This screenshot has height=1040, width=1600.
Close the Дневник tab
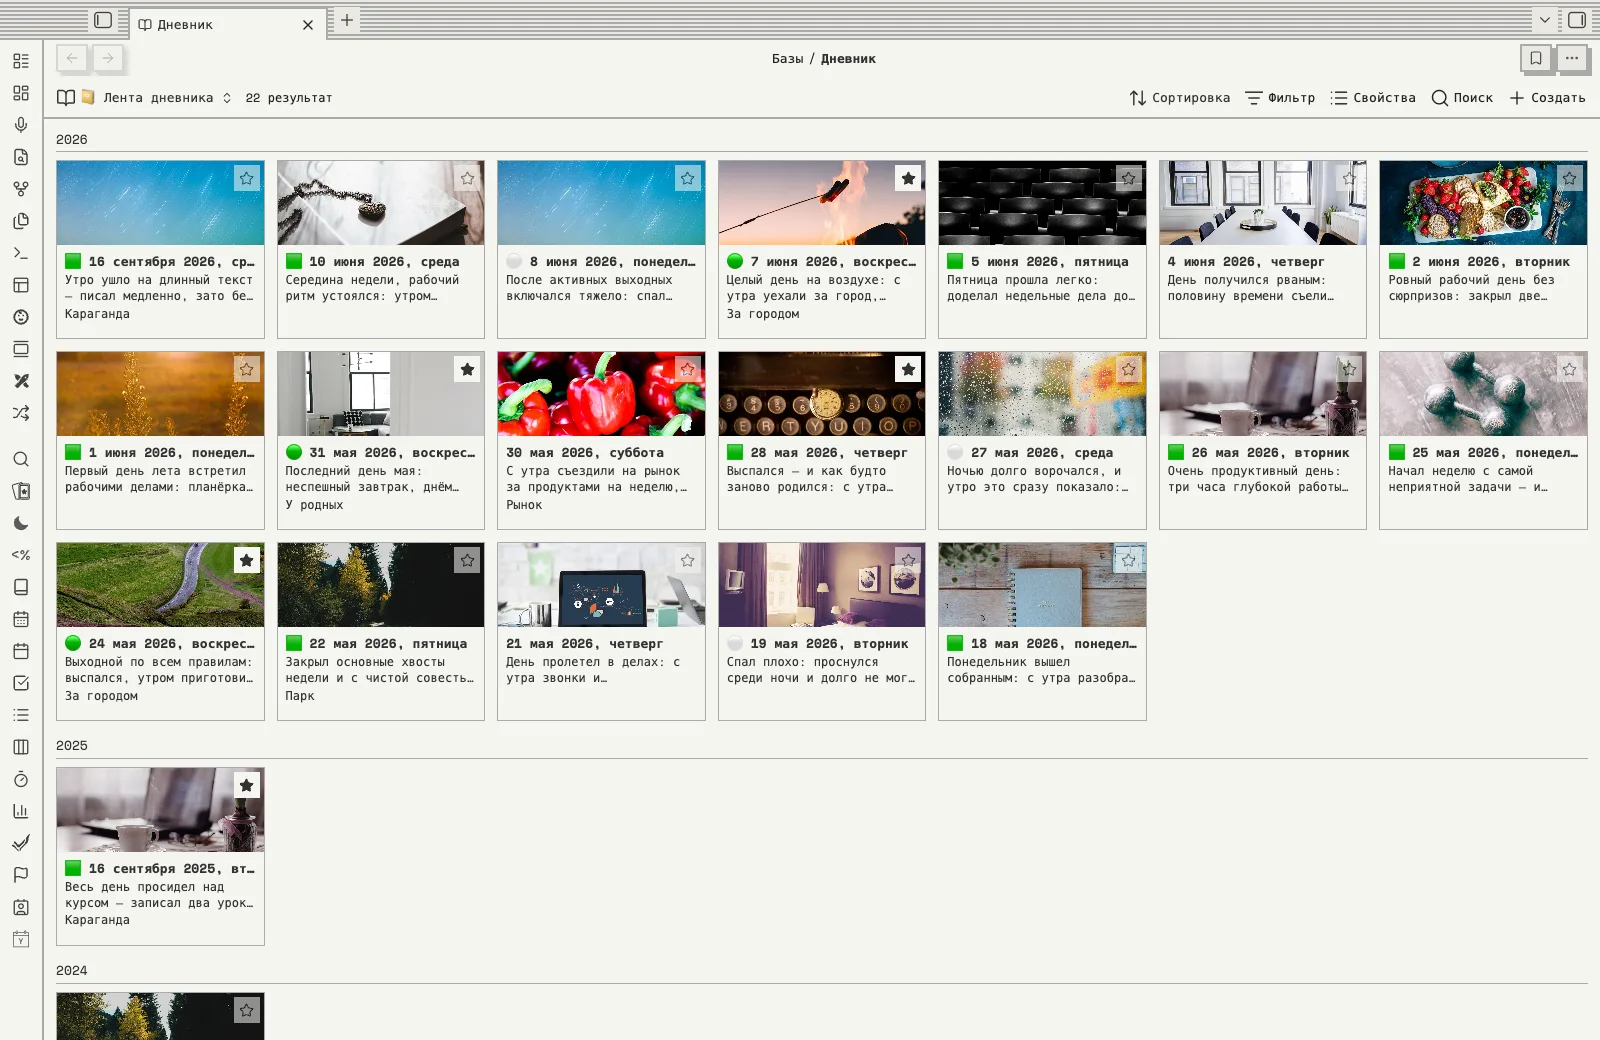point(308,25)
